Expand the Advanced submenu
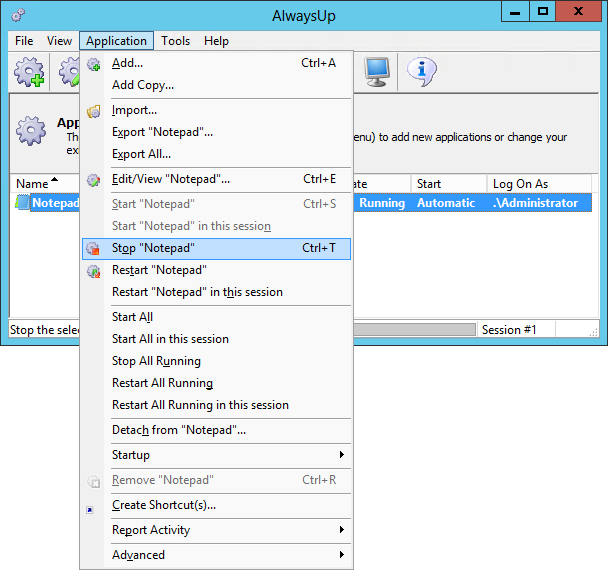 (x=216, y=555)
